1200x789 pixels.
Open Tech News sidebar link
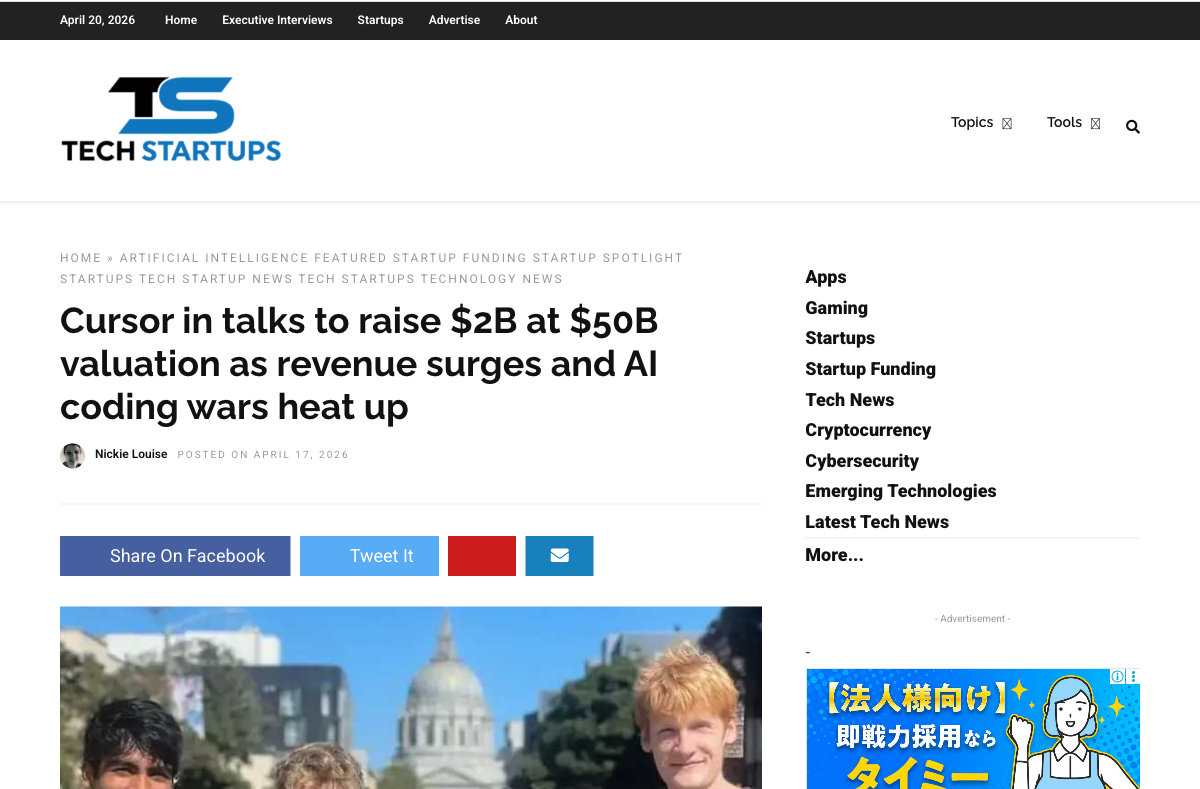[849, 400]
